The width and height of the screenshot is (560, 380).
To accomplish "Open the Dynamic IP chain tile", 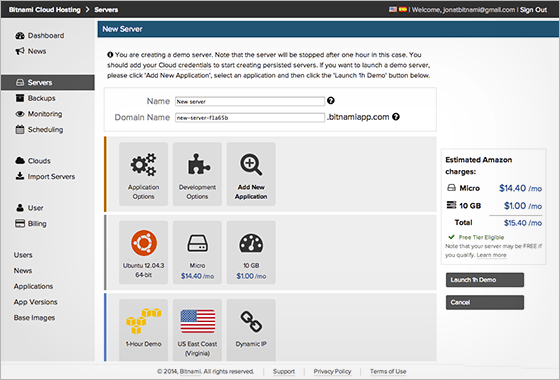I will point(251,330).
